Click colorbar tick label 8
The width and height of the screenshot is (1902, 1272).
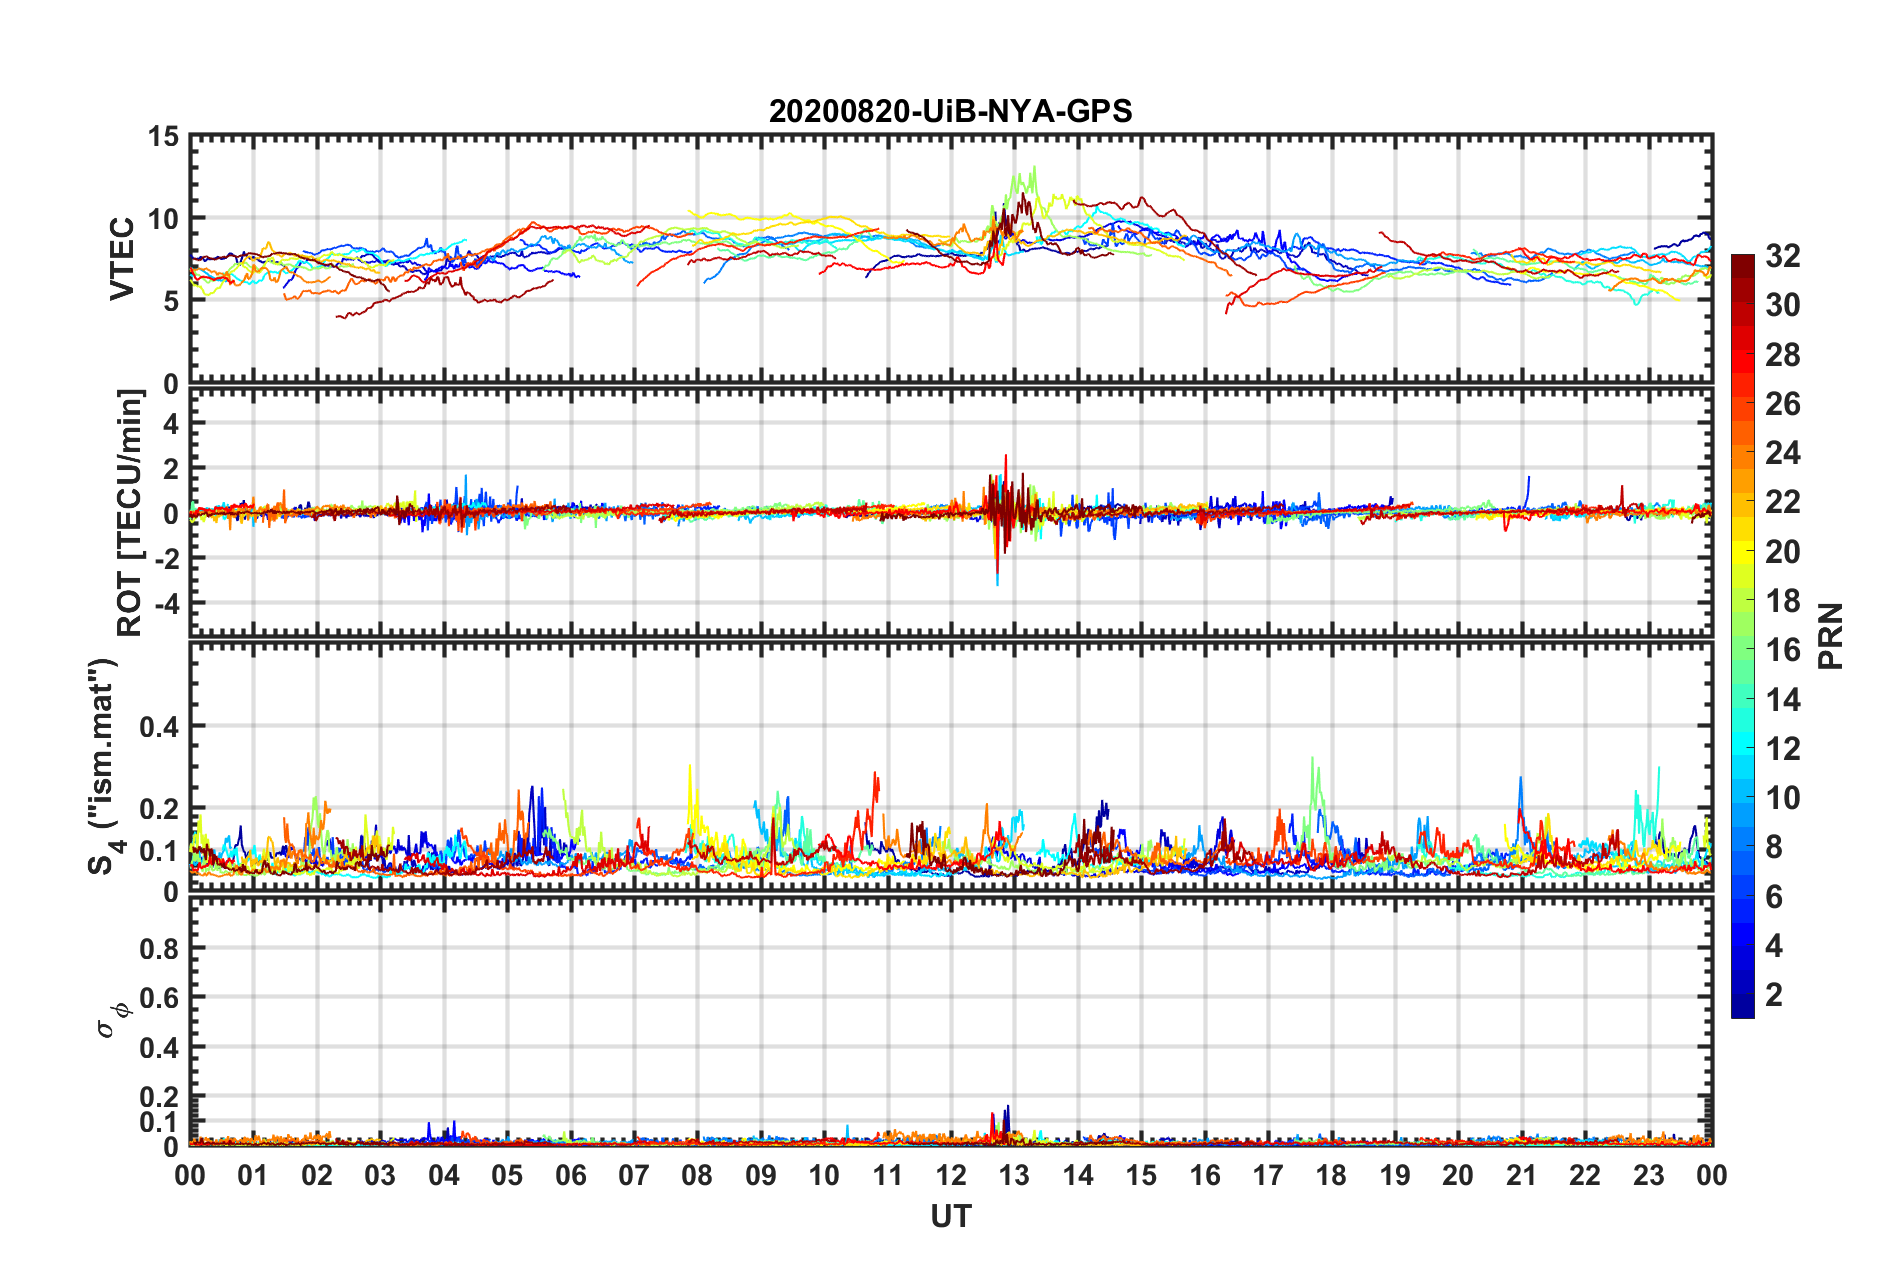coord(1774,847)
